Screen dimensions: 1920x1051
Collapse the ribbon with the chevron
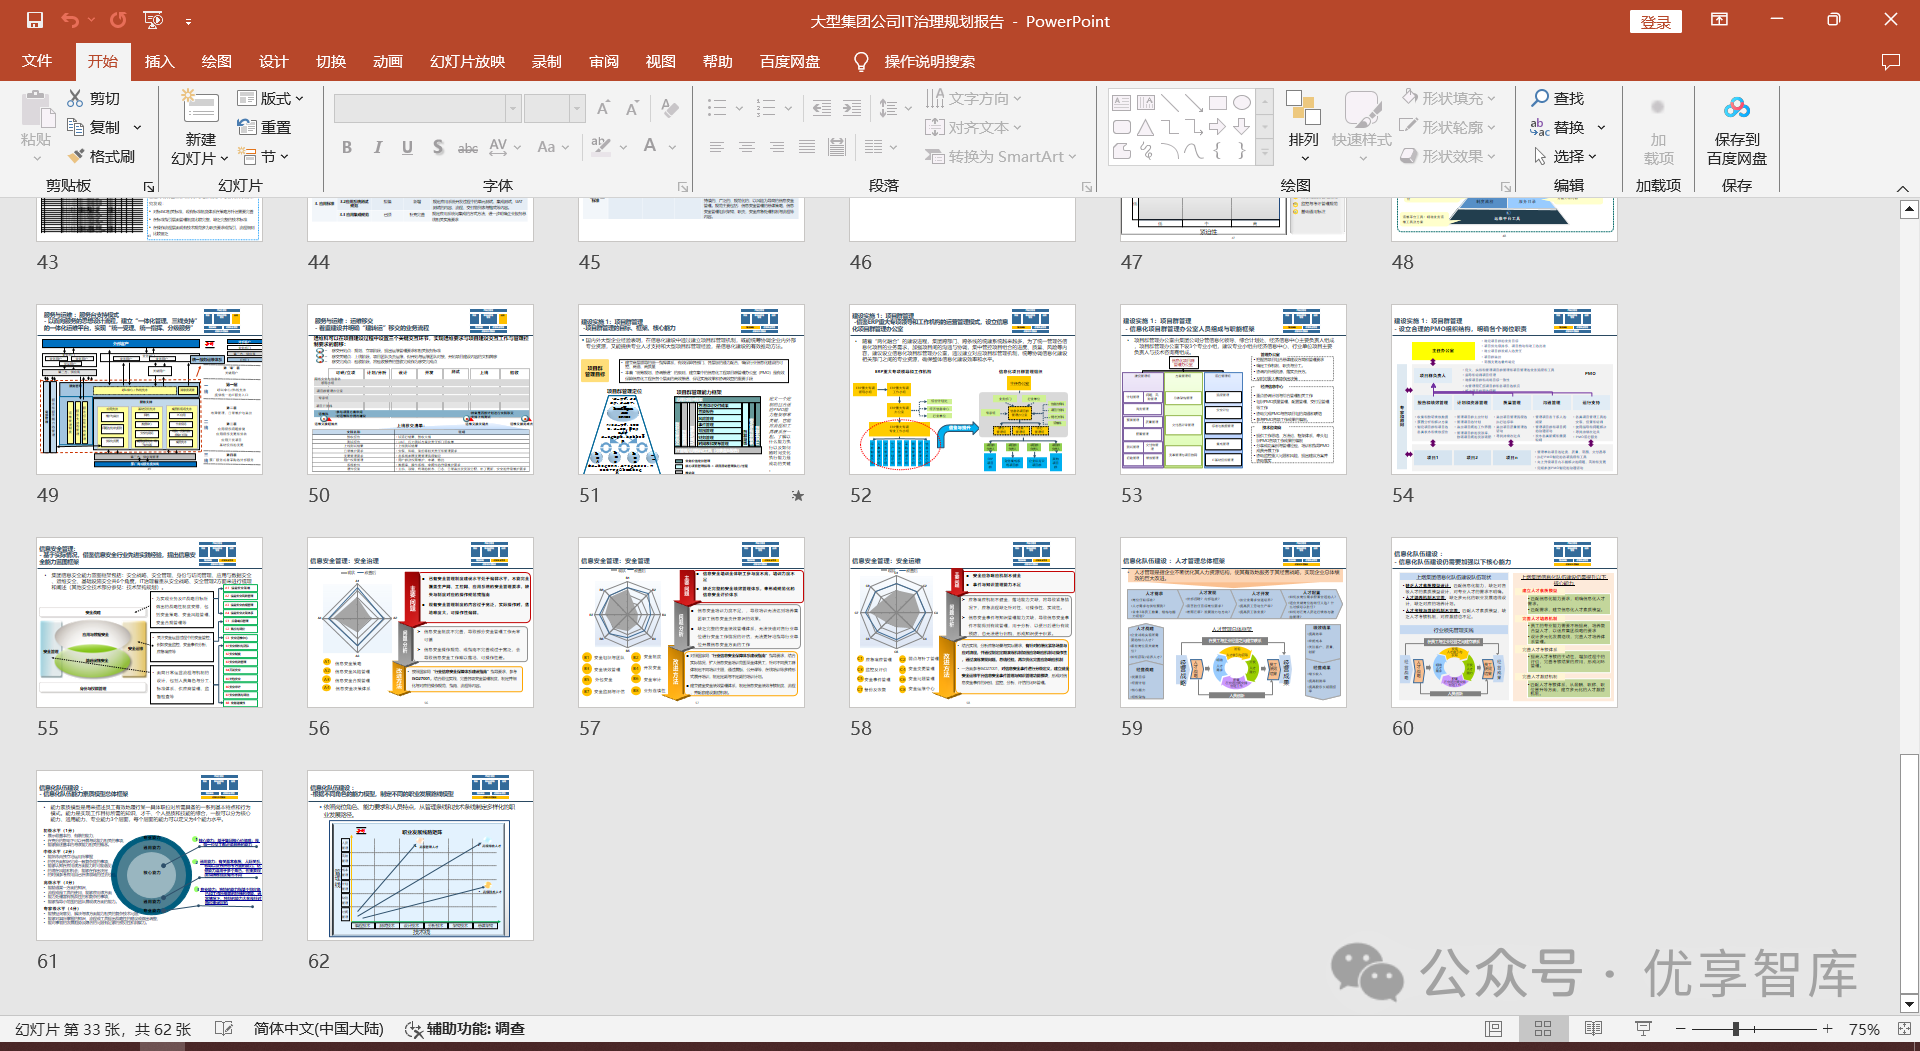click(x=1902, y=188)
